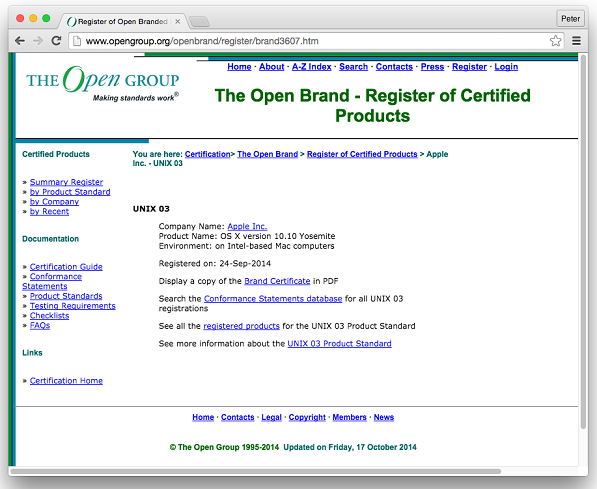597x489 pixels.
Task: Open the Checklists link
Action: [x=49, y=316]
